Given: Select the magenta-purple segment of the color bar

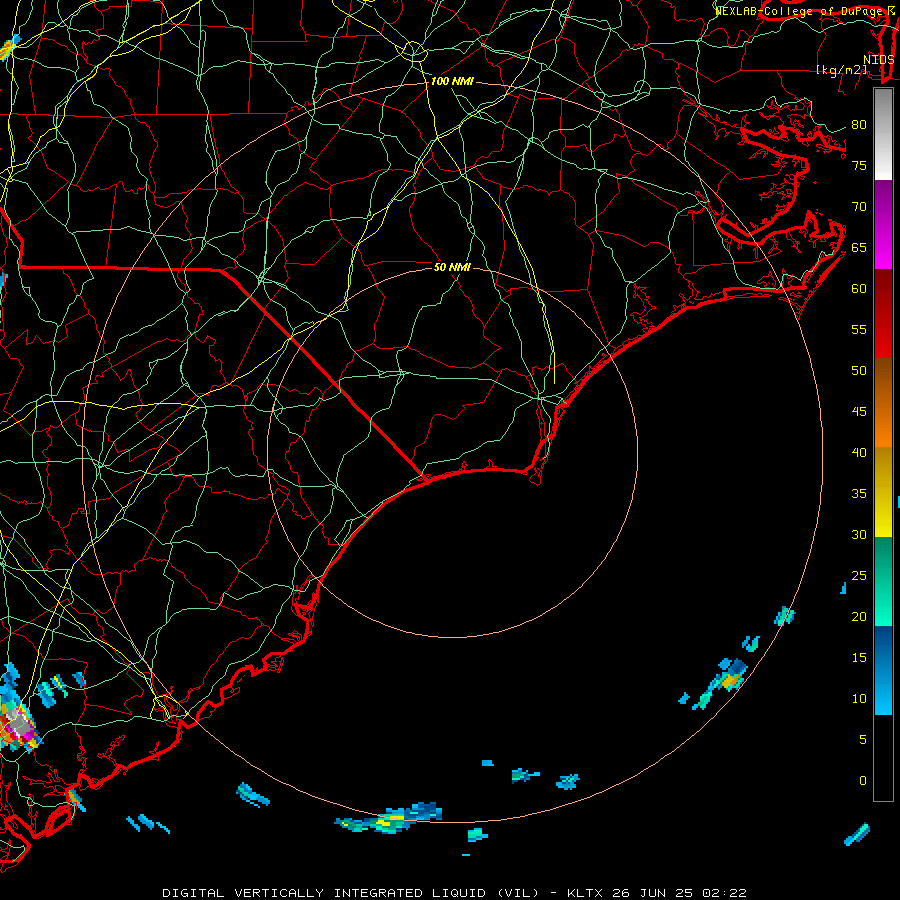Looking at the screenshot, I should tap(883, 224).
